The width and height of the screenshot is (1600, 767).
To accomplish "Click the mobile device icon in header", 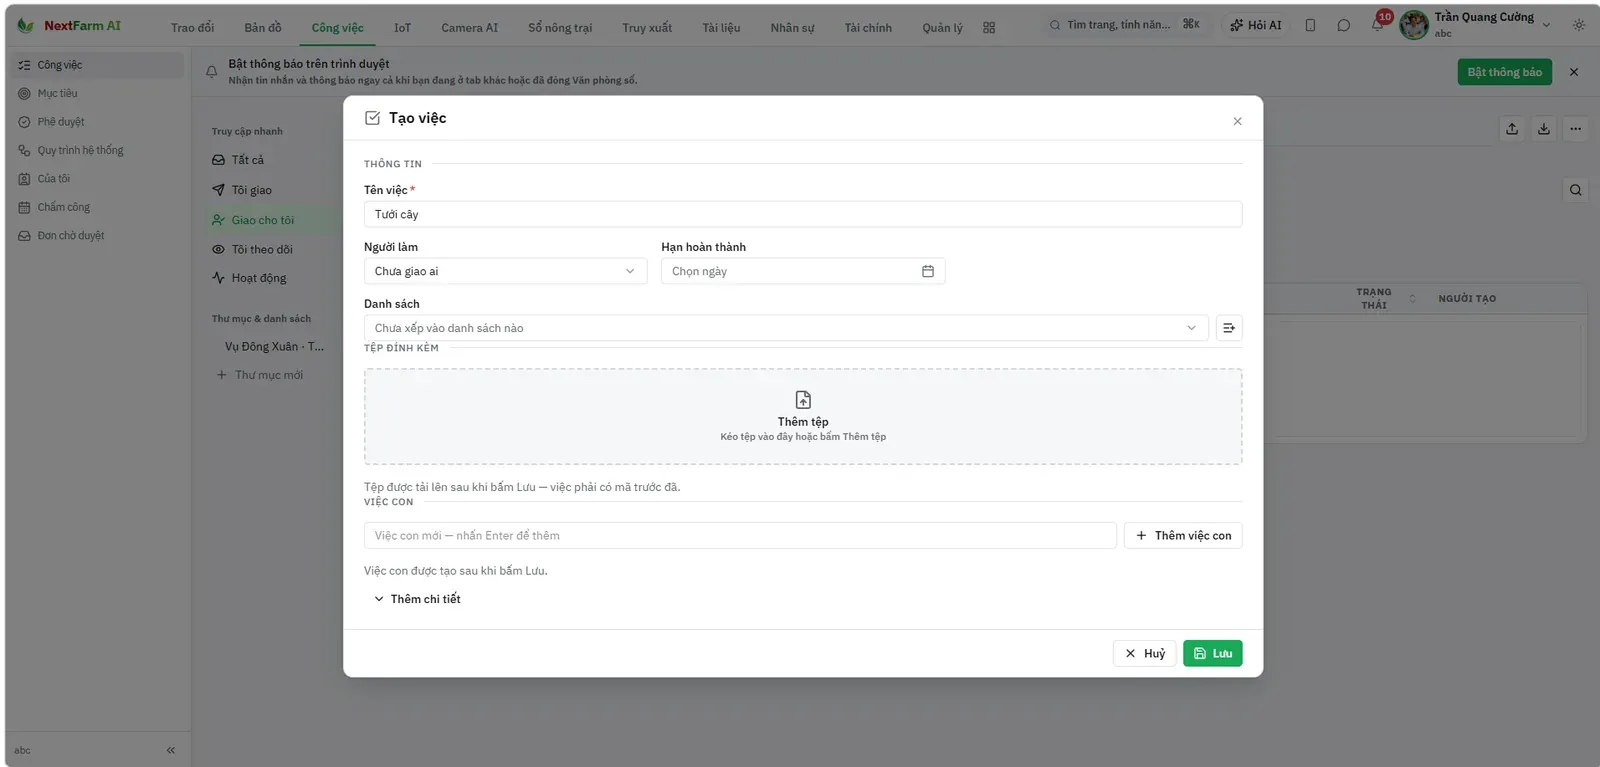I will [1310, 25].
